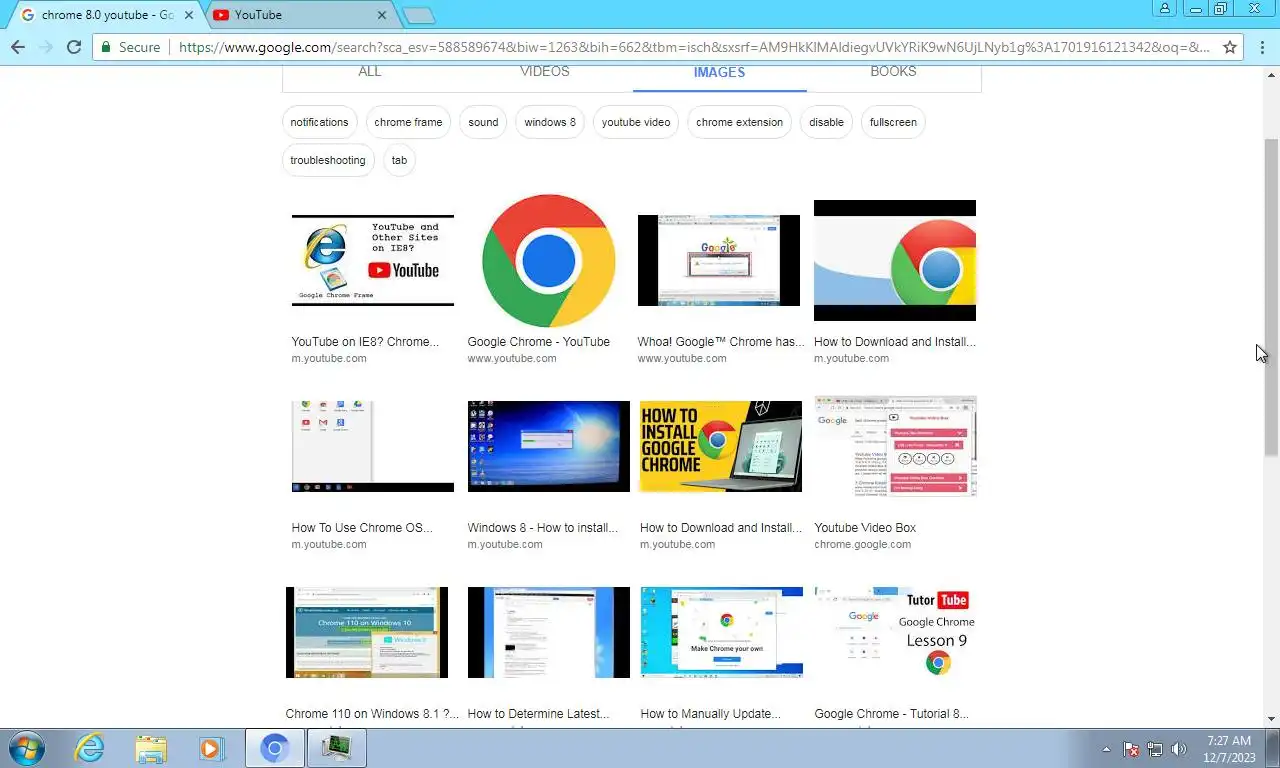Open Chrome user profile icon

pos(1165,9)
